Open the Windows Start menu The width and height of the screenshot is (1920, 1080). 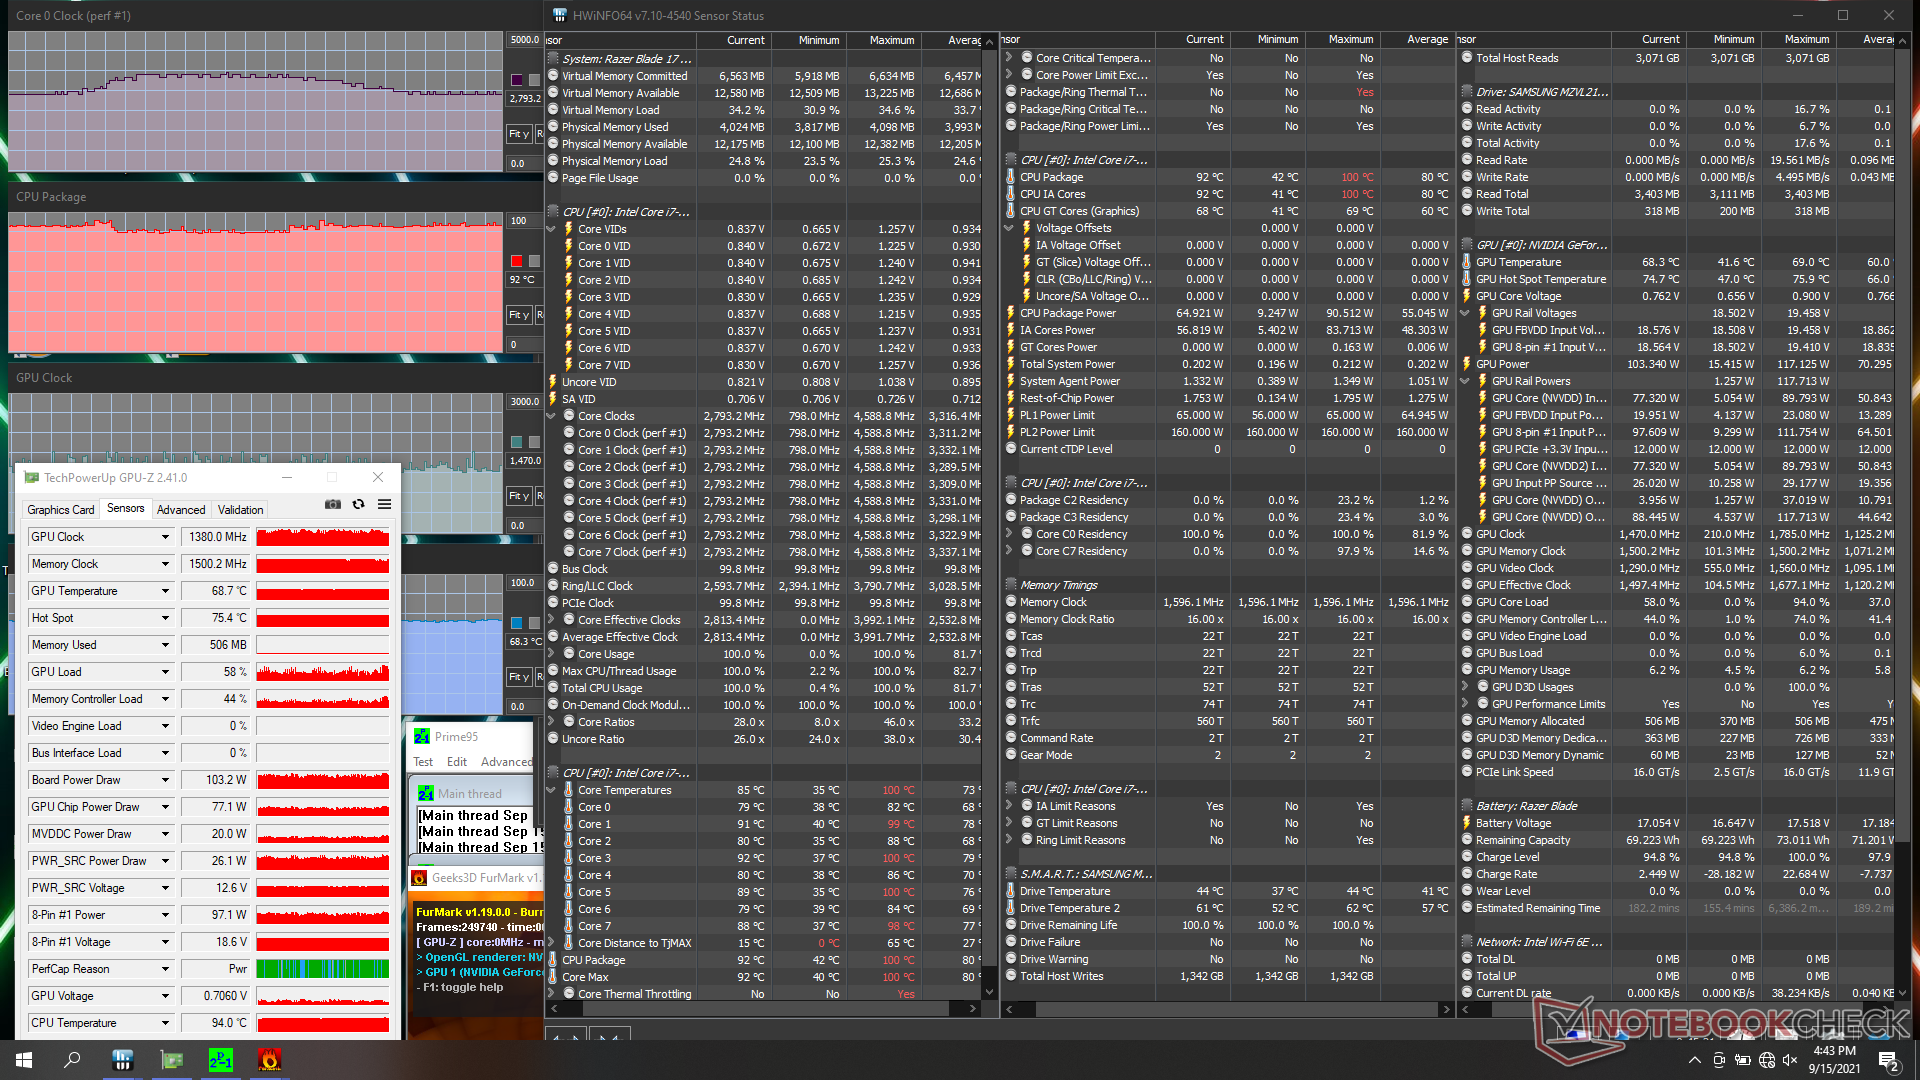[24, 1060]
